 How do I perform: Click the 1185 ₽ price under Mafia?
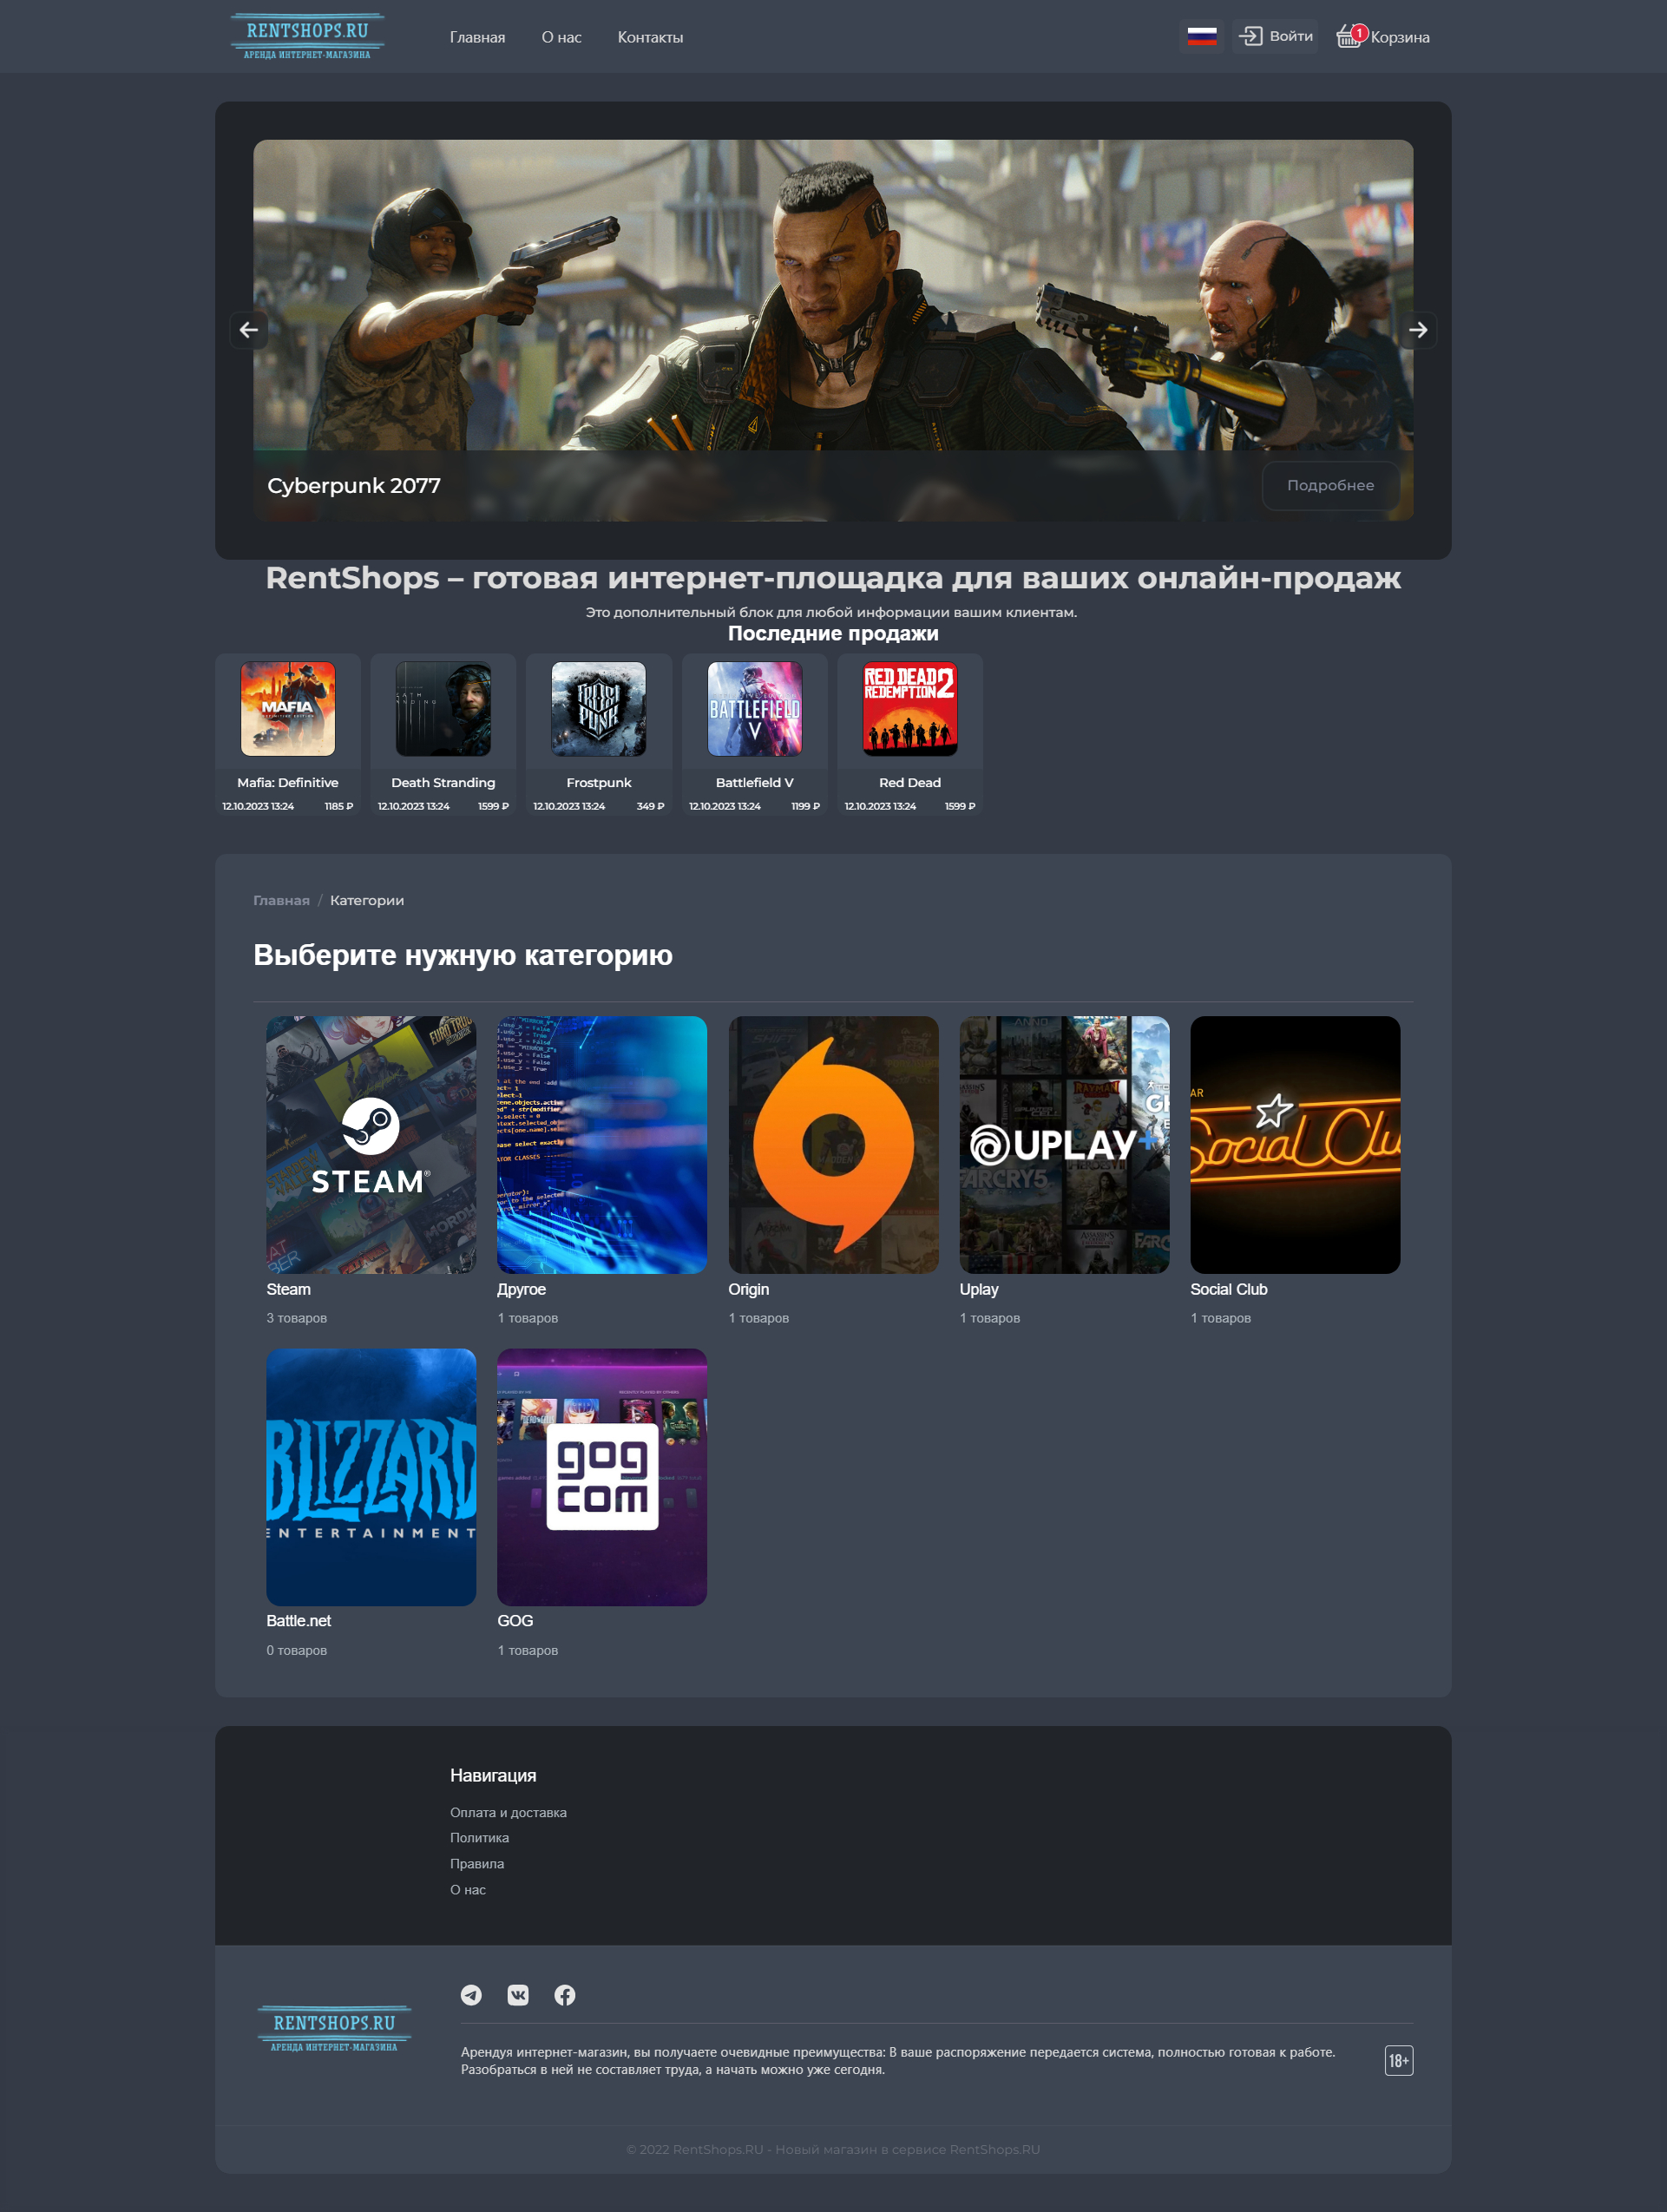pos(338,807)
